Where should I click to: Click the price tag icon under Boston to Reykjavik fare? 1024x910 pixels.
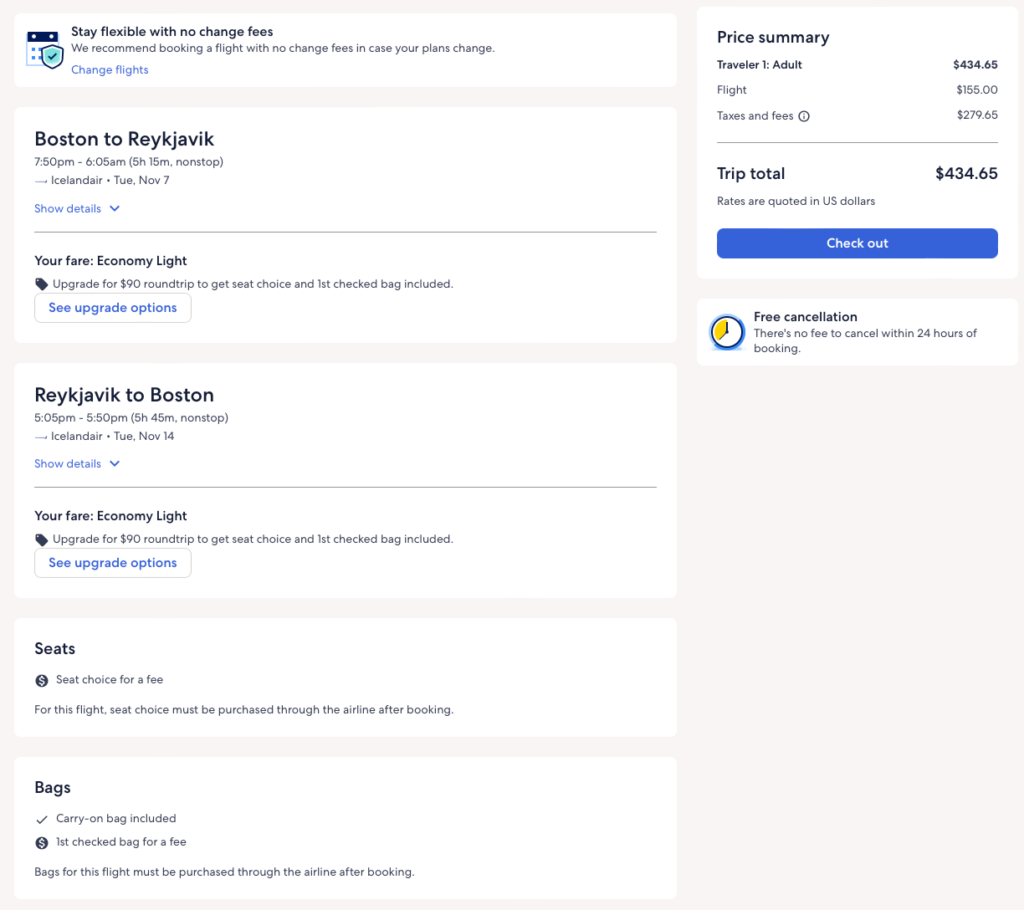click(41, 284)
